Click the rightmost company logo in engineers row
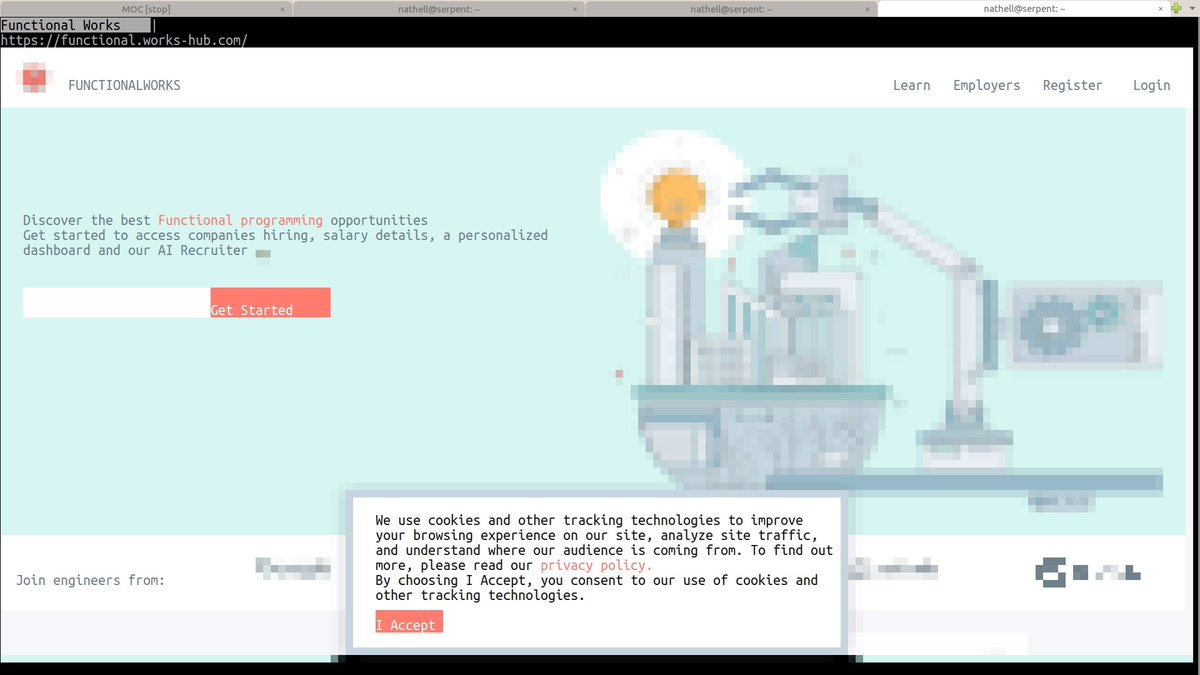Viewport: 1200px width, 675px height. (x=1088, y=572)
